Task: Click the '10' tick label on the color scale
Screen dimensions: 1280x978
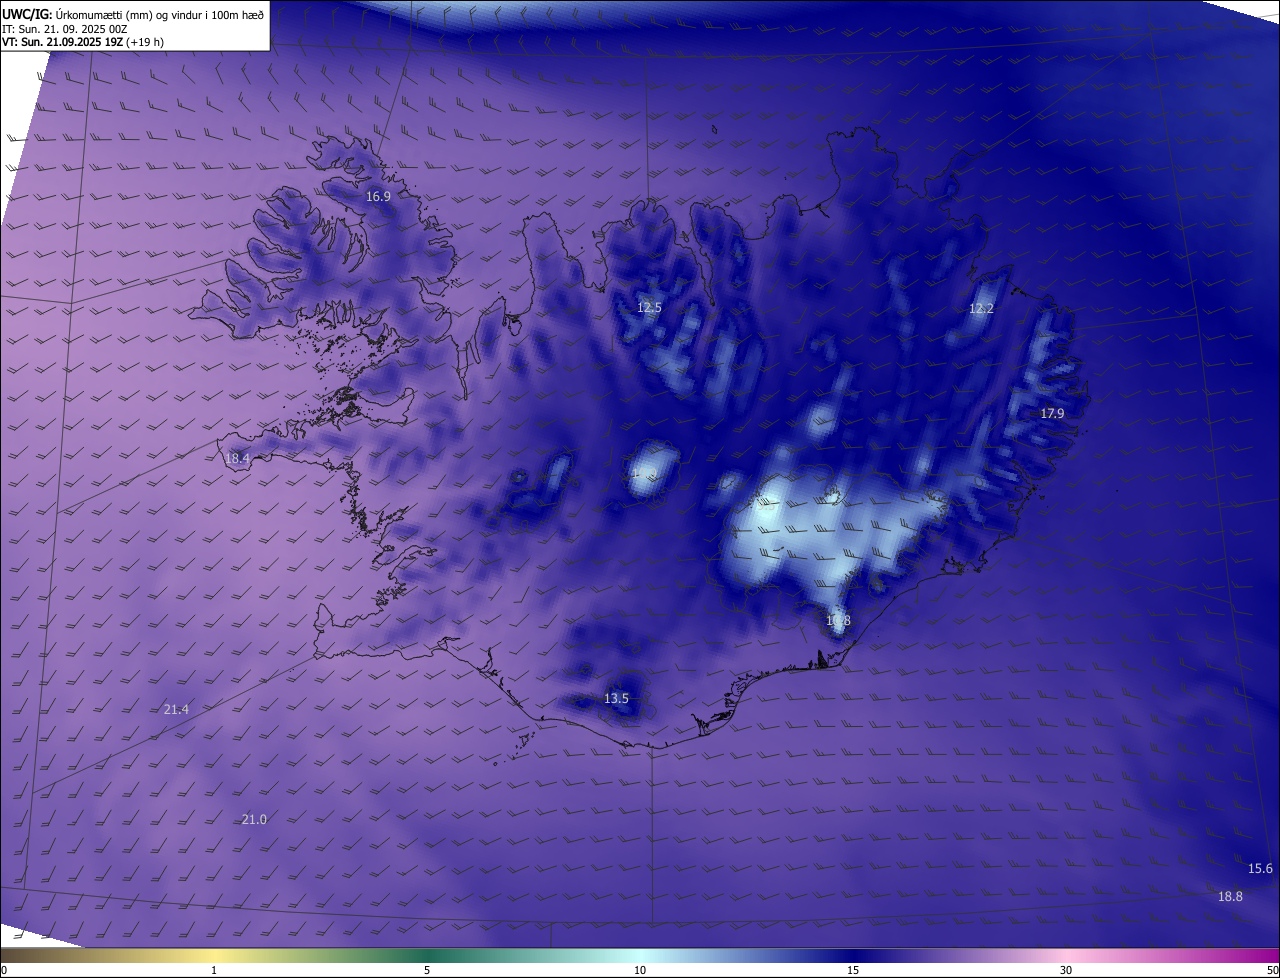Action: 640,970
